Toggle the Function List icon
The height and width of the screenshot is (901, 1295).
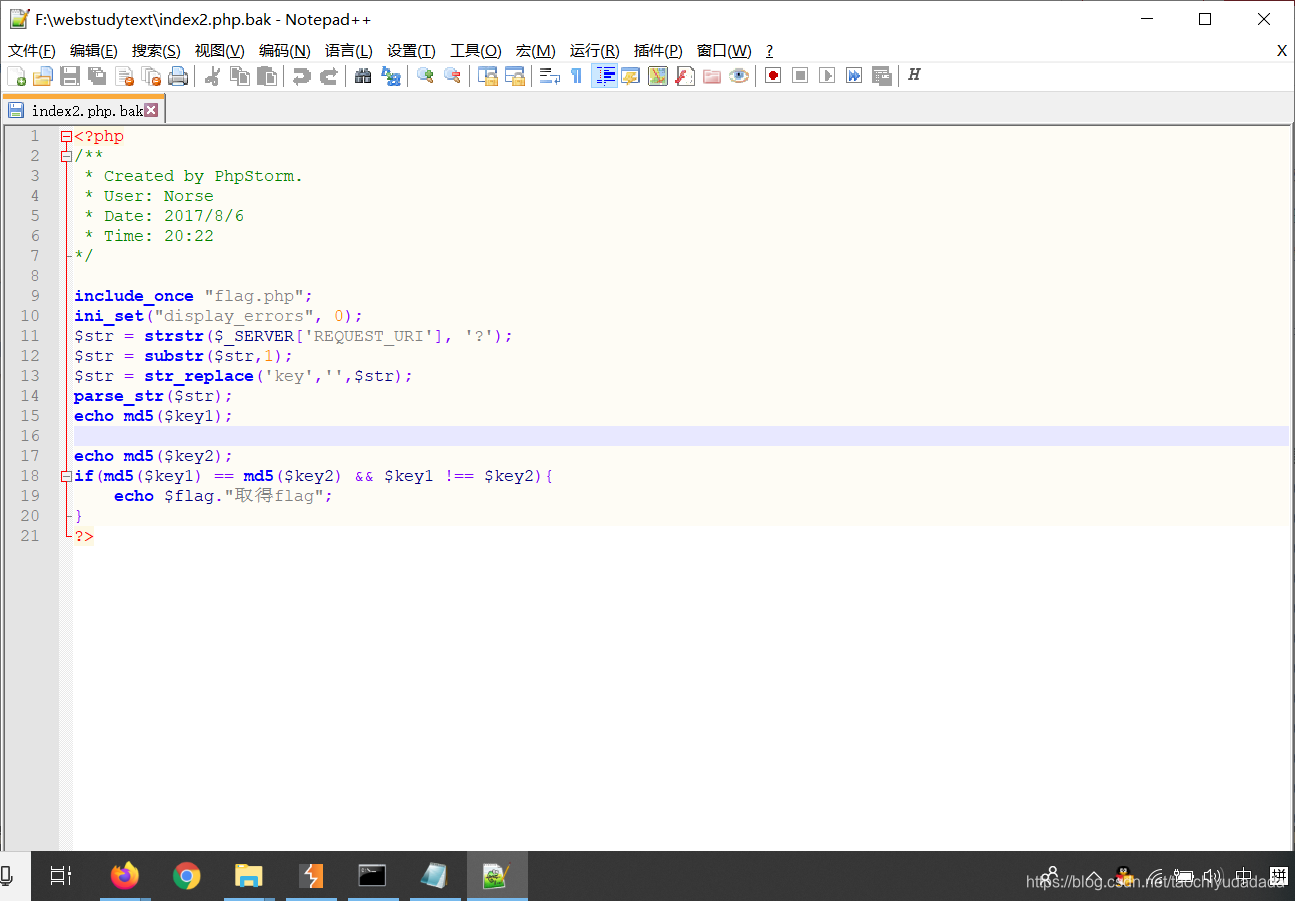coord(685,76)
